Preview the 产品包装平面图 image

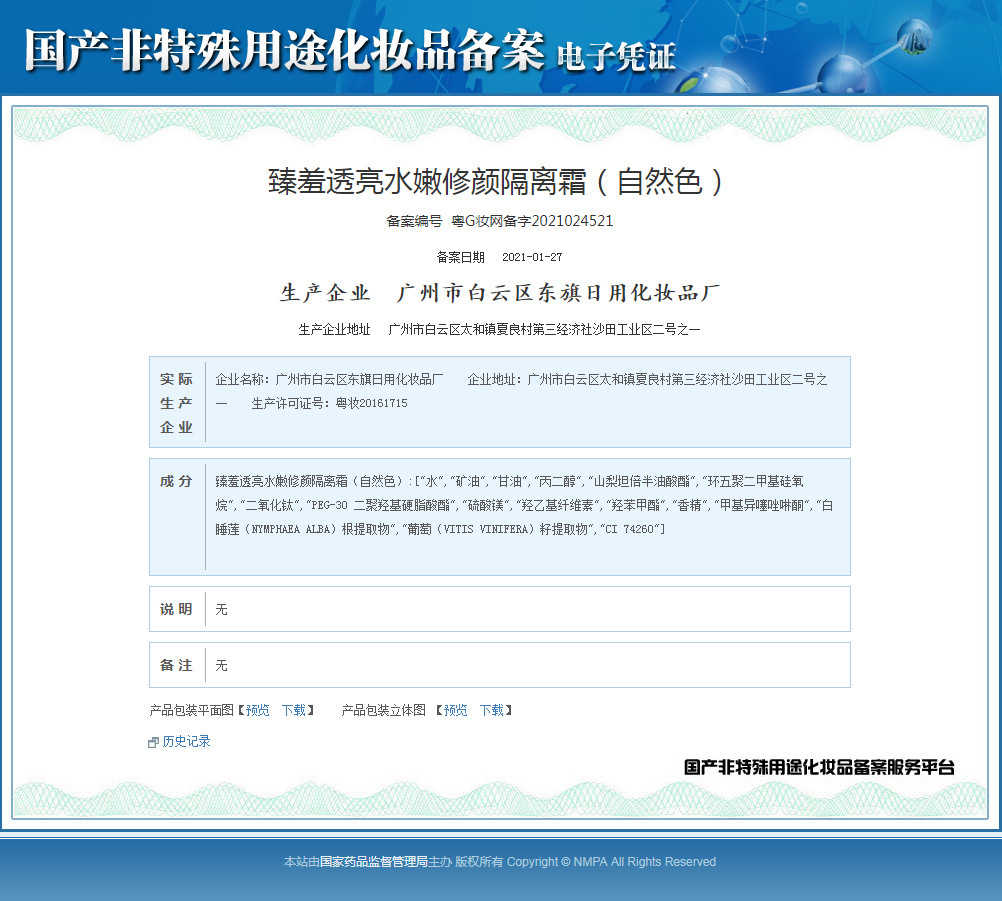coord(258,710)
